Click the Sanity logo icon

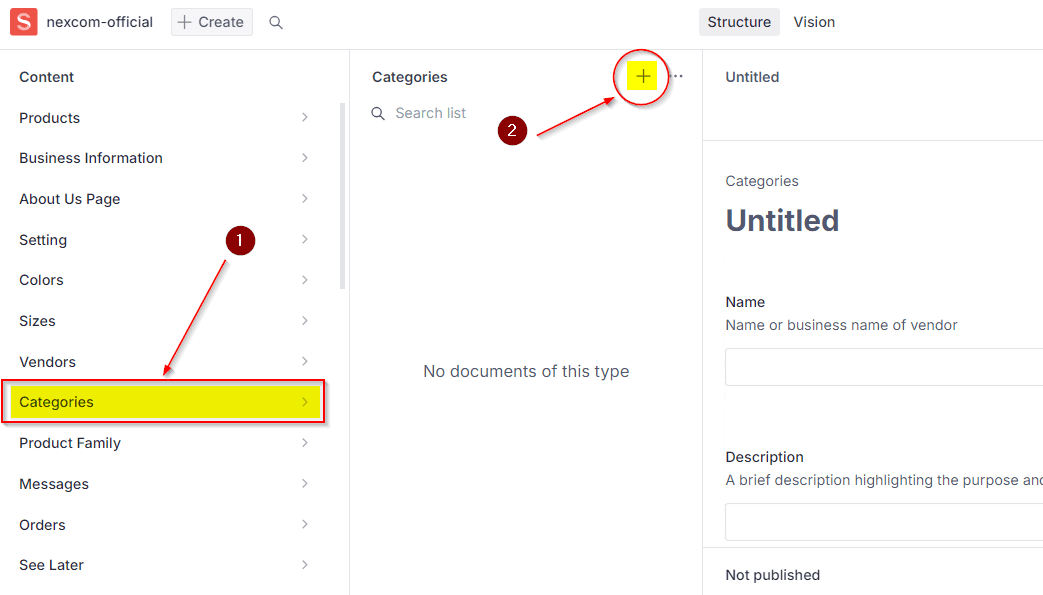point(24,22)
